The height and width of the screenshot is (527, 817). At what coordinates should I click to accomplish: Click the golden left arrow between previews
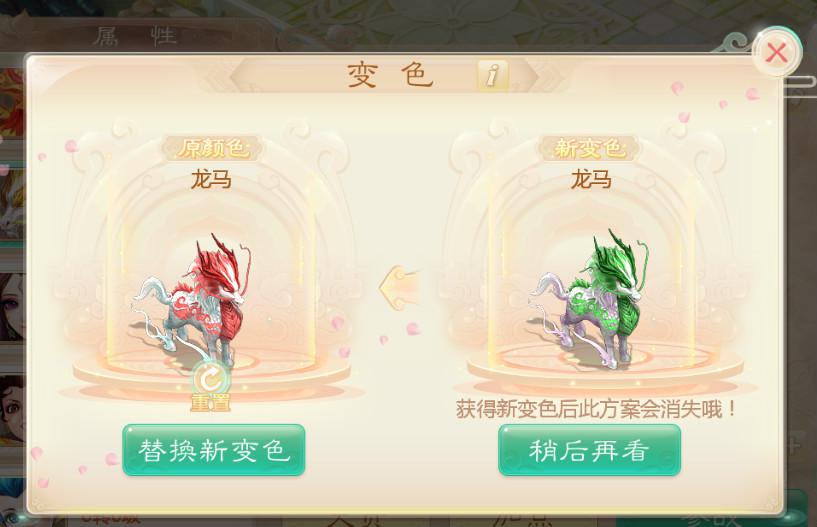click(399, 288)
